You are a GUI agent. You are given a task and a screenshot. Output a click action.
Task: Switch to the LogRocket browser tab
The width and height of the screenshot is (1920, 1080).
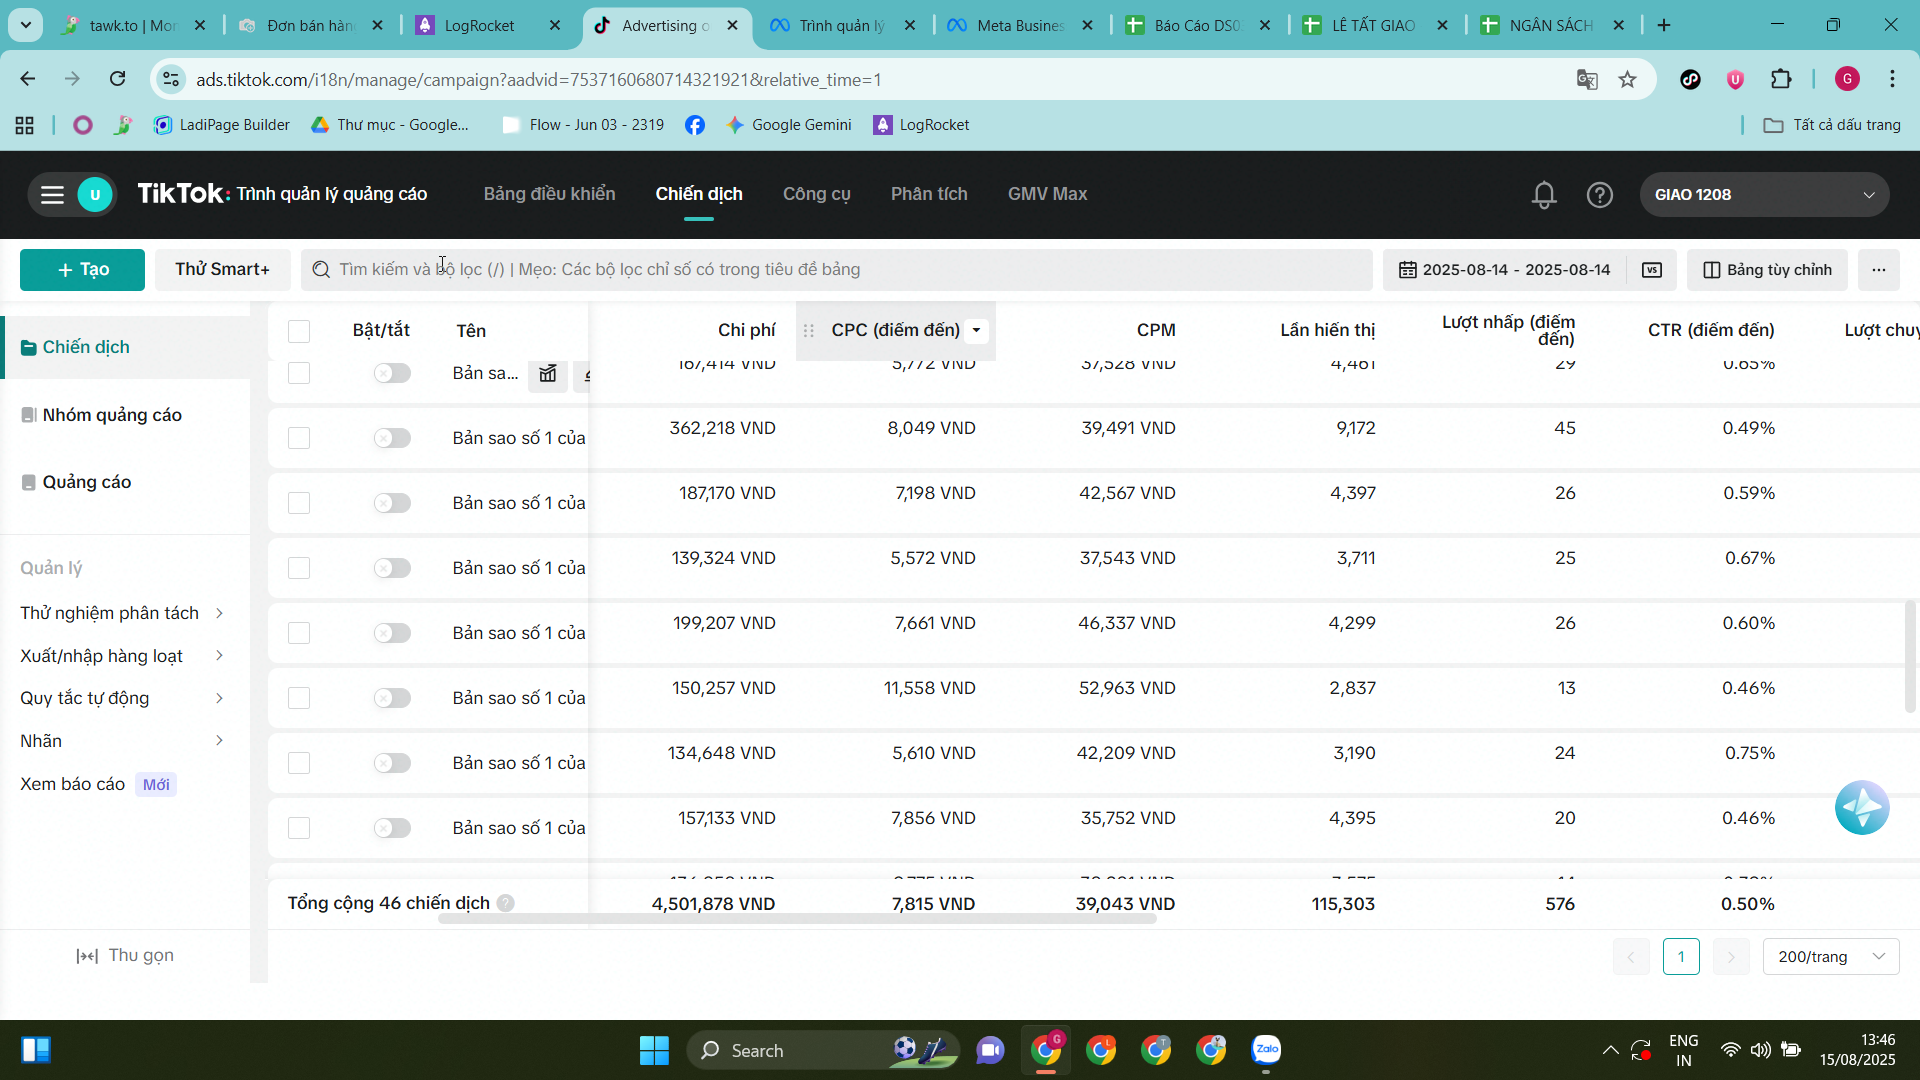[x=490, y=25]
